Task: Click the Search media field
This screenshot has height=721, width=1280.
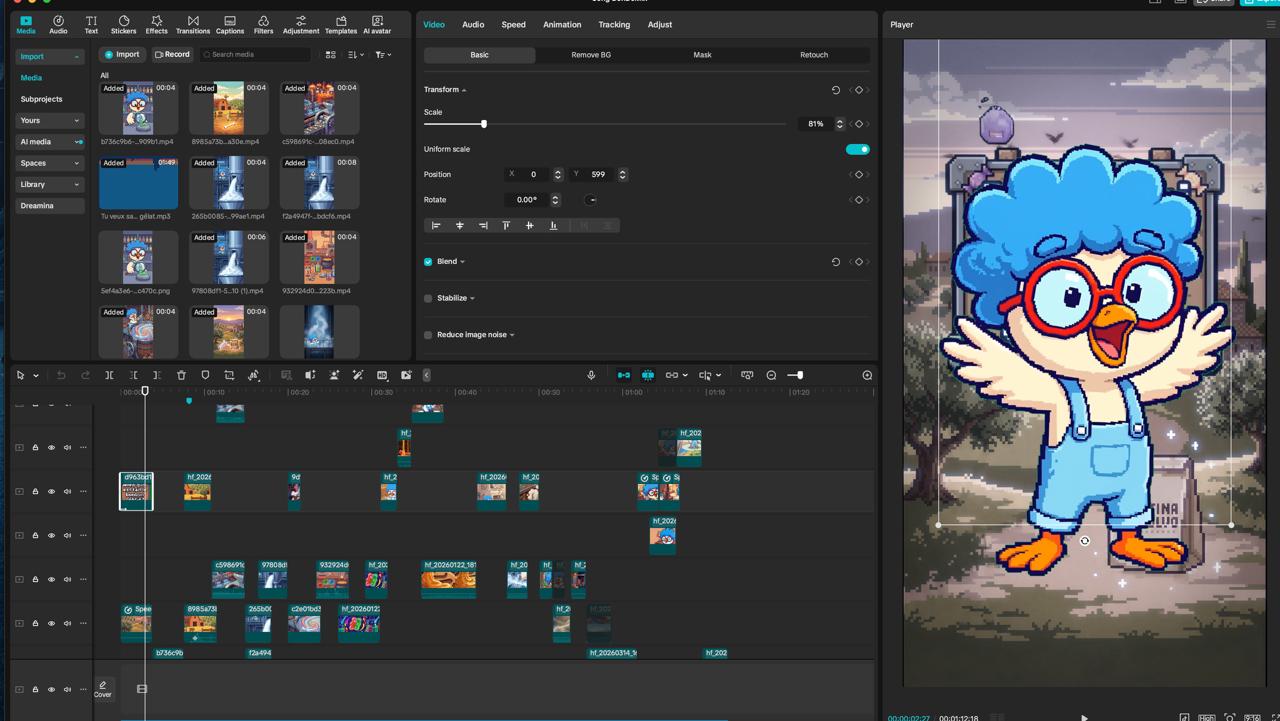Action: (256, 55)
